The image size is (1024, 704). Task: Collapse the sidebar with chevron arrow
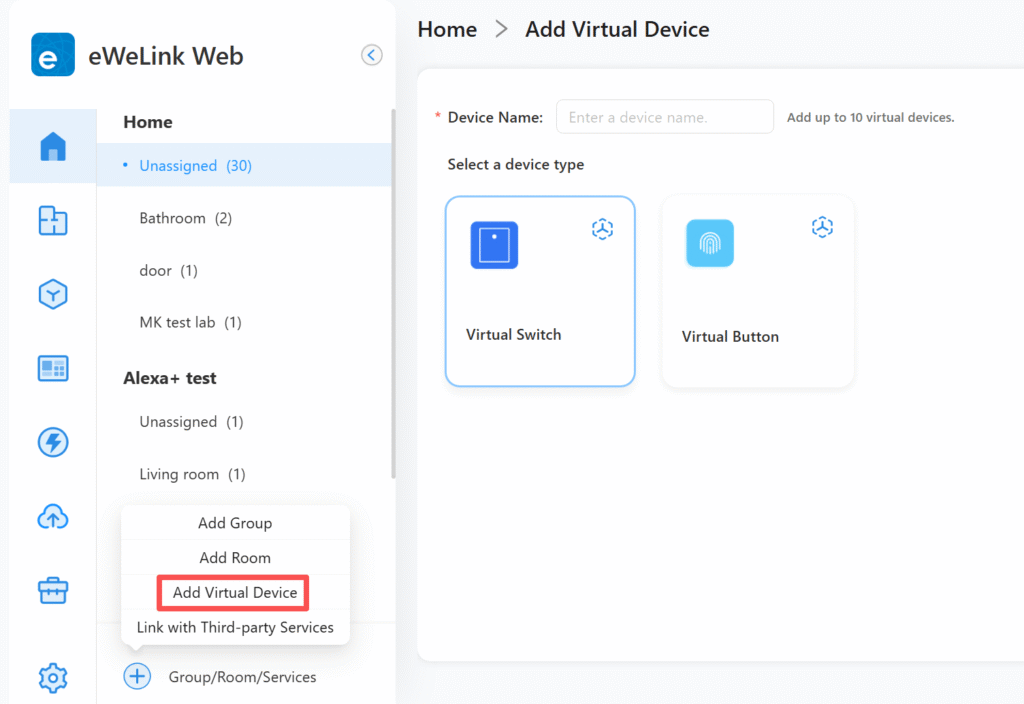pyautogui.click(x=372, y=55)
